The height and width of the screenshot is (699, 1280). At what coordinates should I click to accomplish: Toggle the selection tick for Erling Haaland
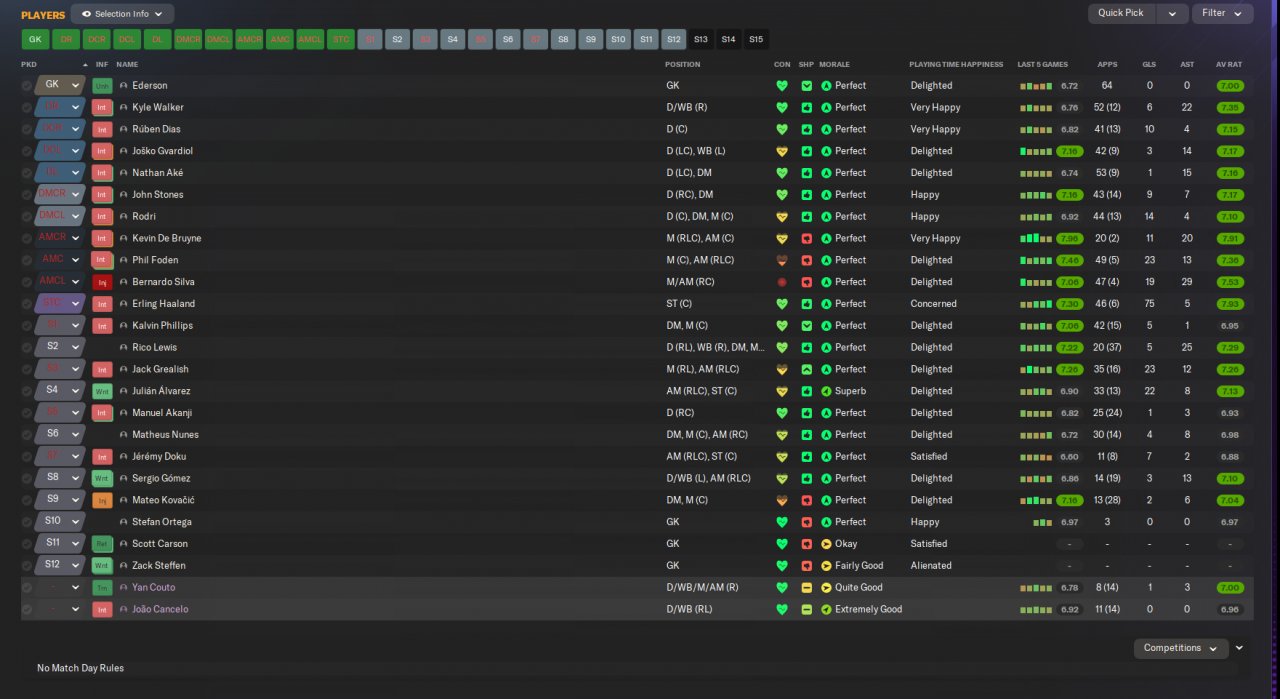[x=27, y=304]
